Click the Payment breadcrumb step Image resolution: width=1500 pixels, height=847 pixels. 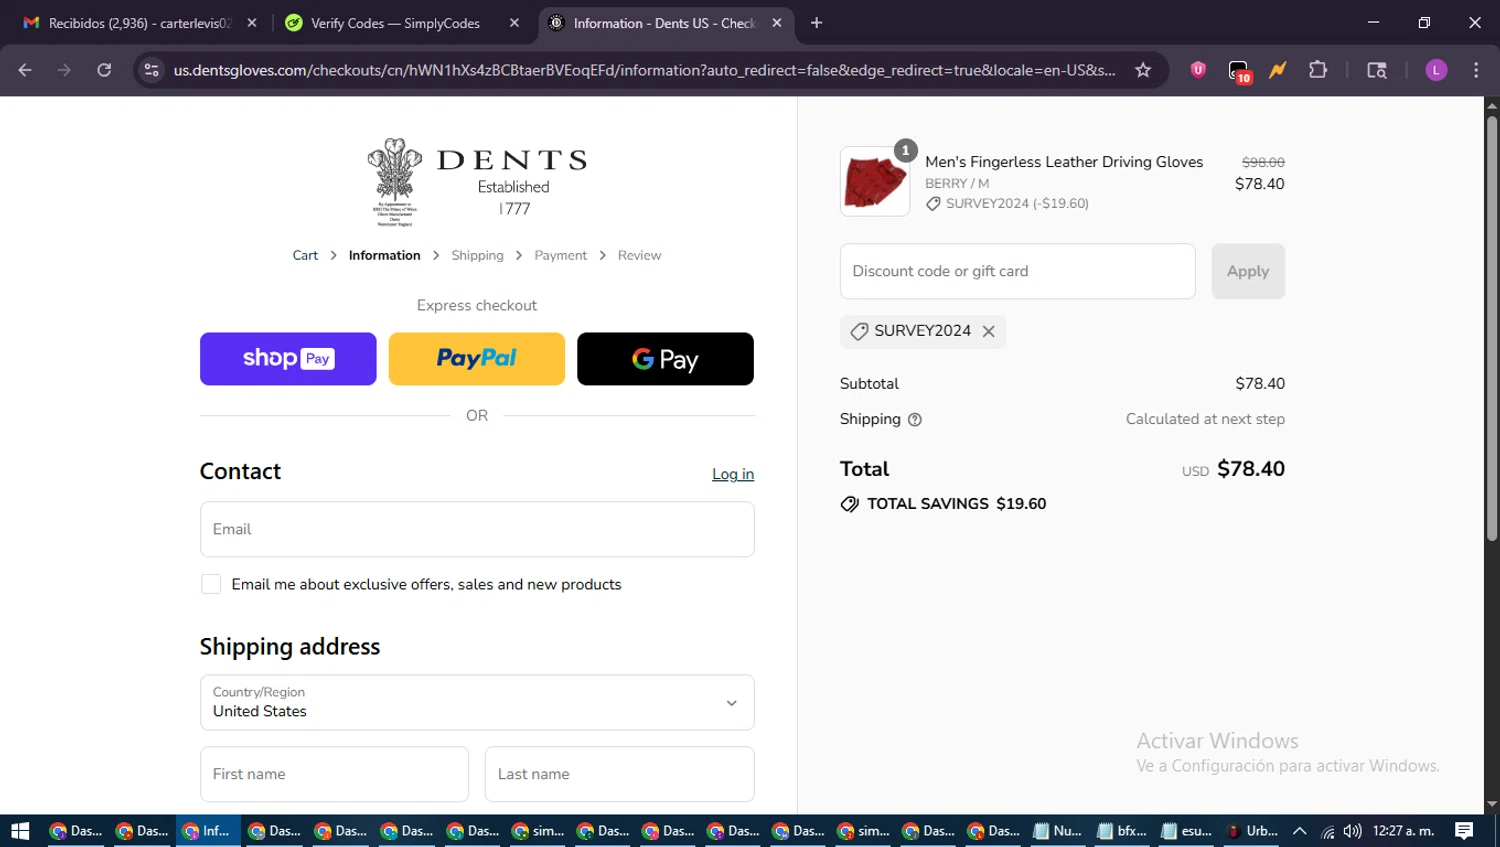coord(560,256)
